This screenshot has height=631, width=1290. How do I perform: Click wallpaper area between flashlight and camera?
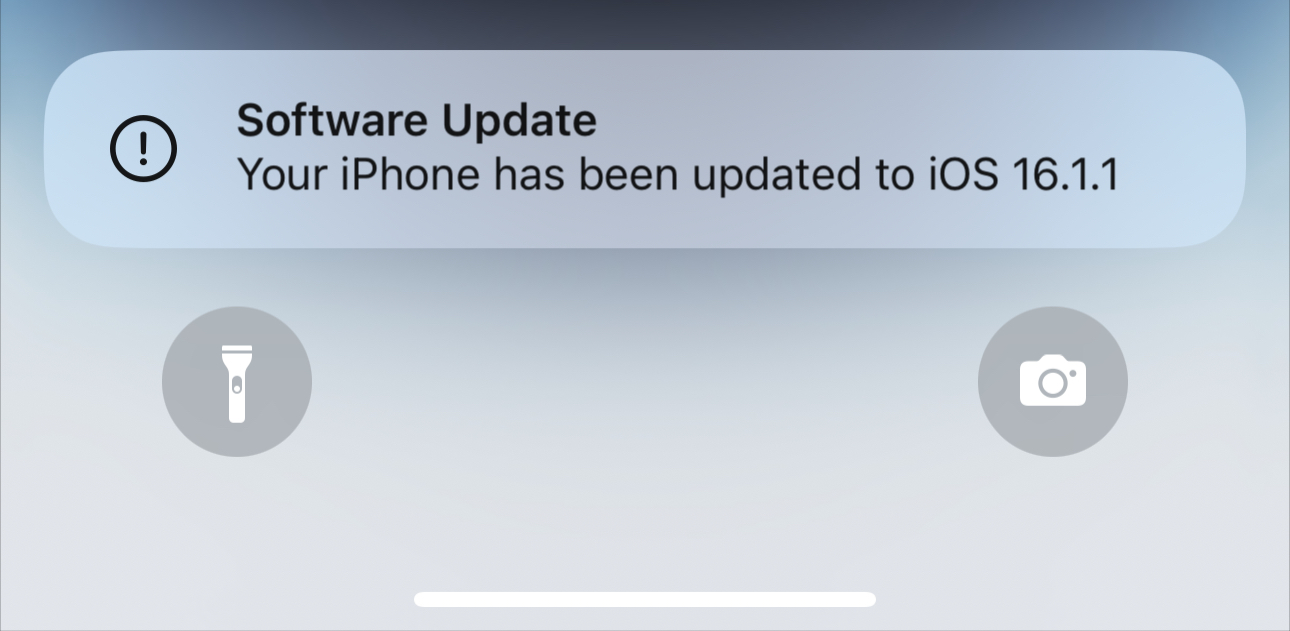coord(645,382)
